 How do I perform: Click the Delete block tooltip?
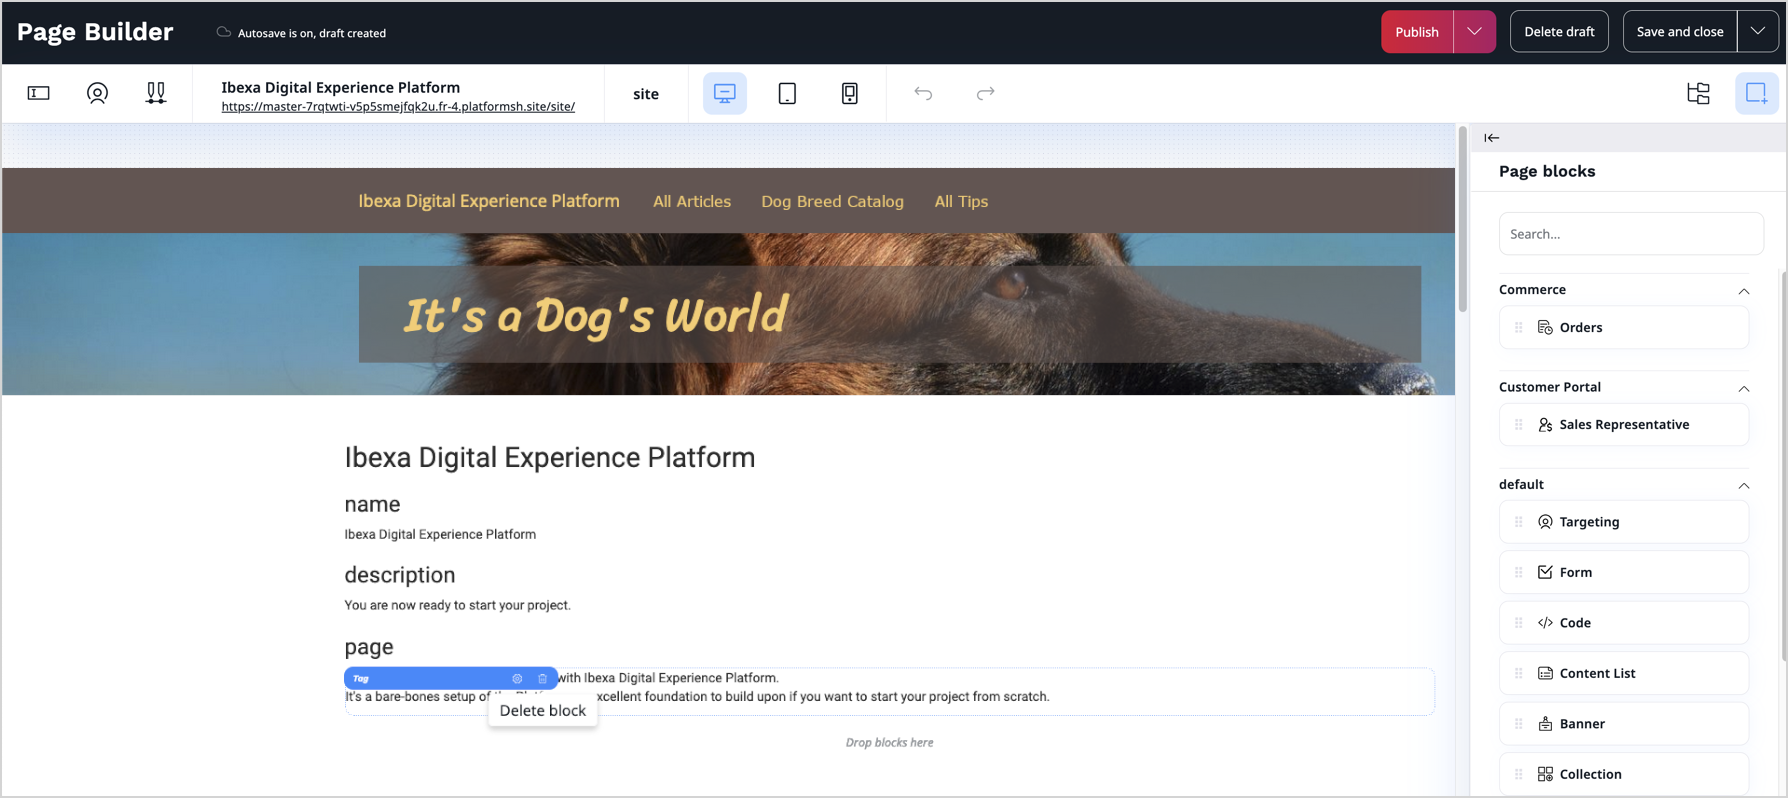point(543,710)
